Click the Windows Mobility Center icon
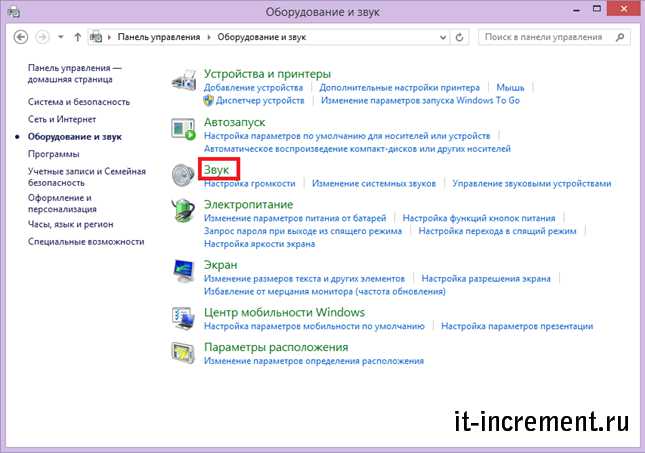Viewport: 645px width, 453px height. (183, 318)
